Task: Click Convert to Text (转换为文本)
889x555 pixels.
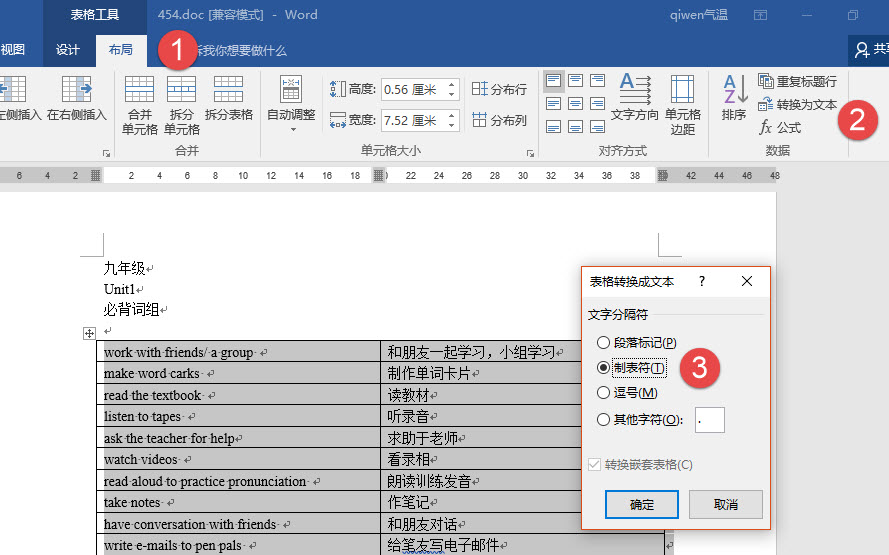Action: click(797, 104)
